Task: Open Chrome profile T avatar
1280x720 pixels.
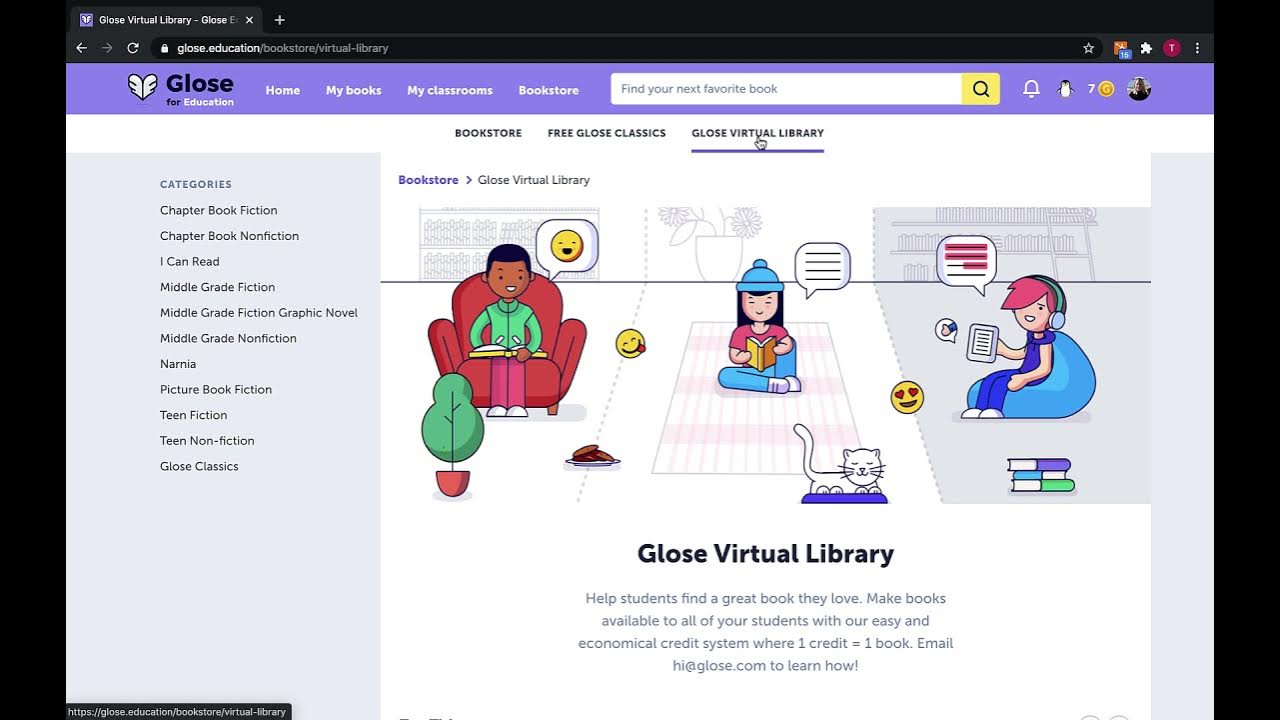Action: (1172, 48)
